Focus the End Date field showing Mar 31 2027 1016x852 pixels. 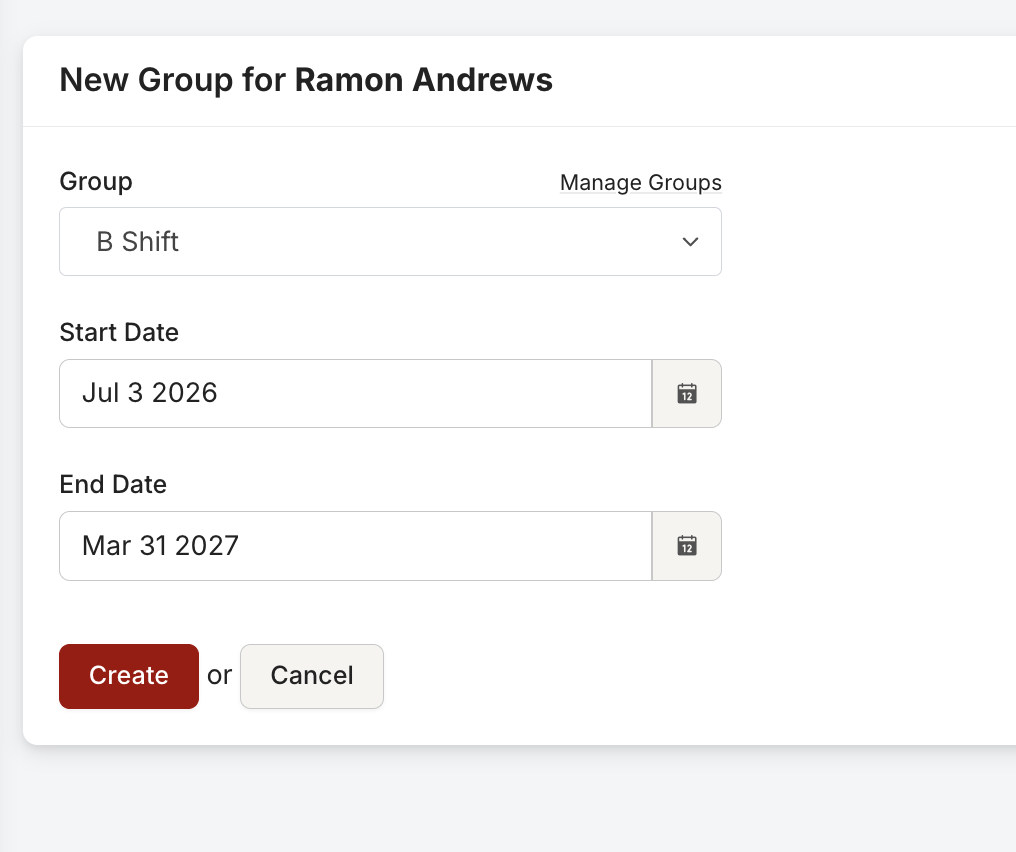pyautogui.click(x=356, y=546)
